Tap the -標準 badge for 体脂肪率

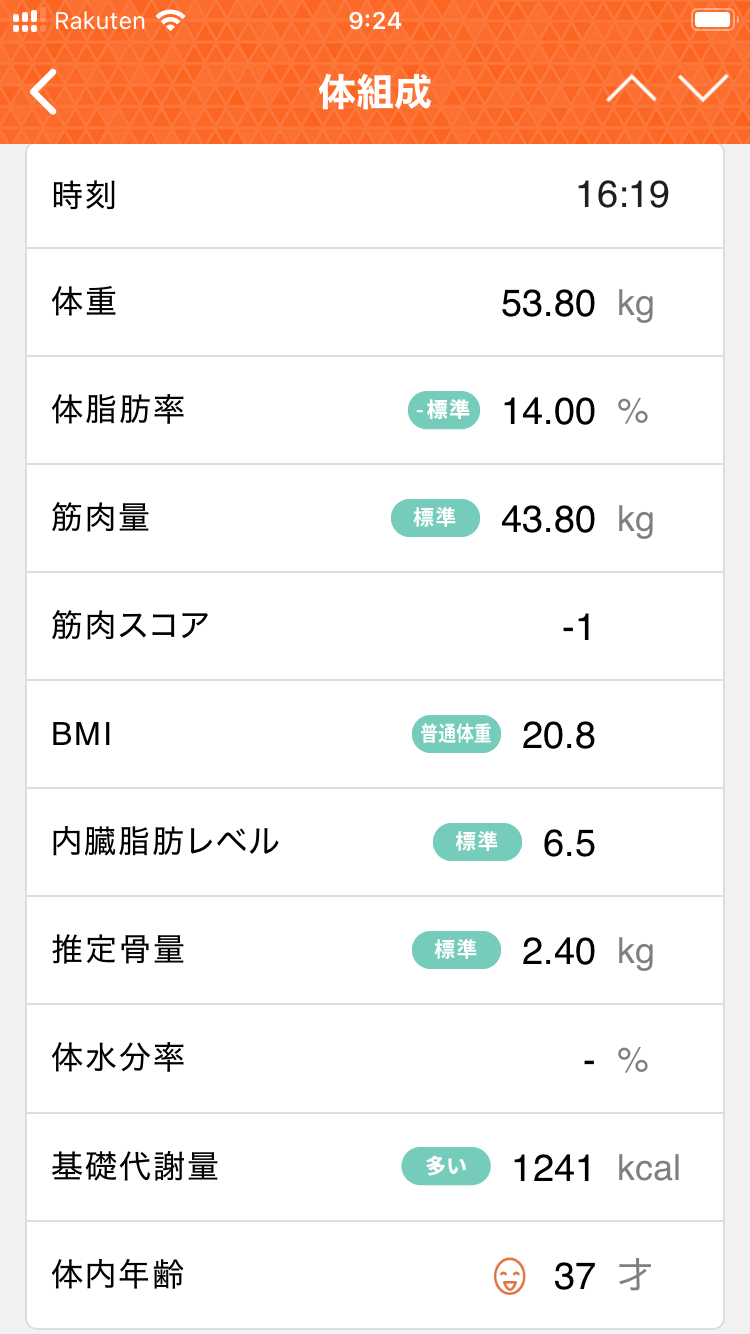coord(444,410)
